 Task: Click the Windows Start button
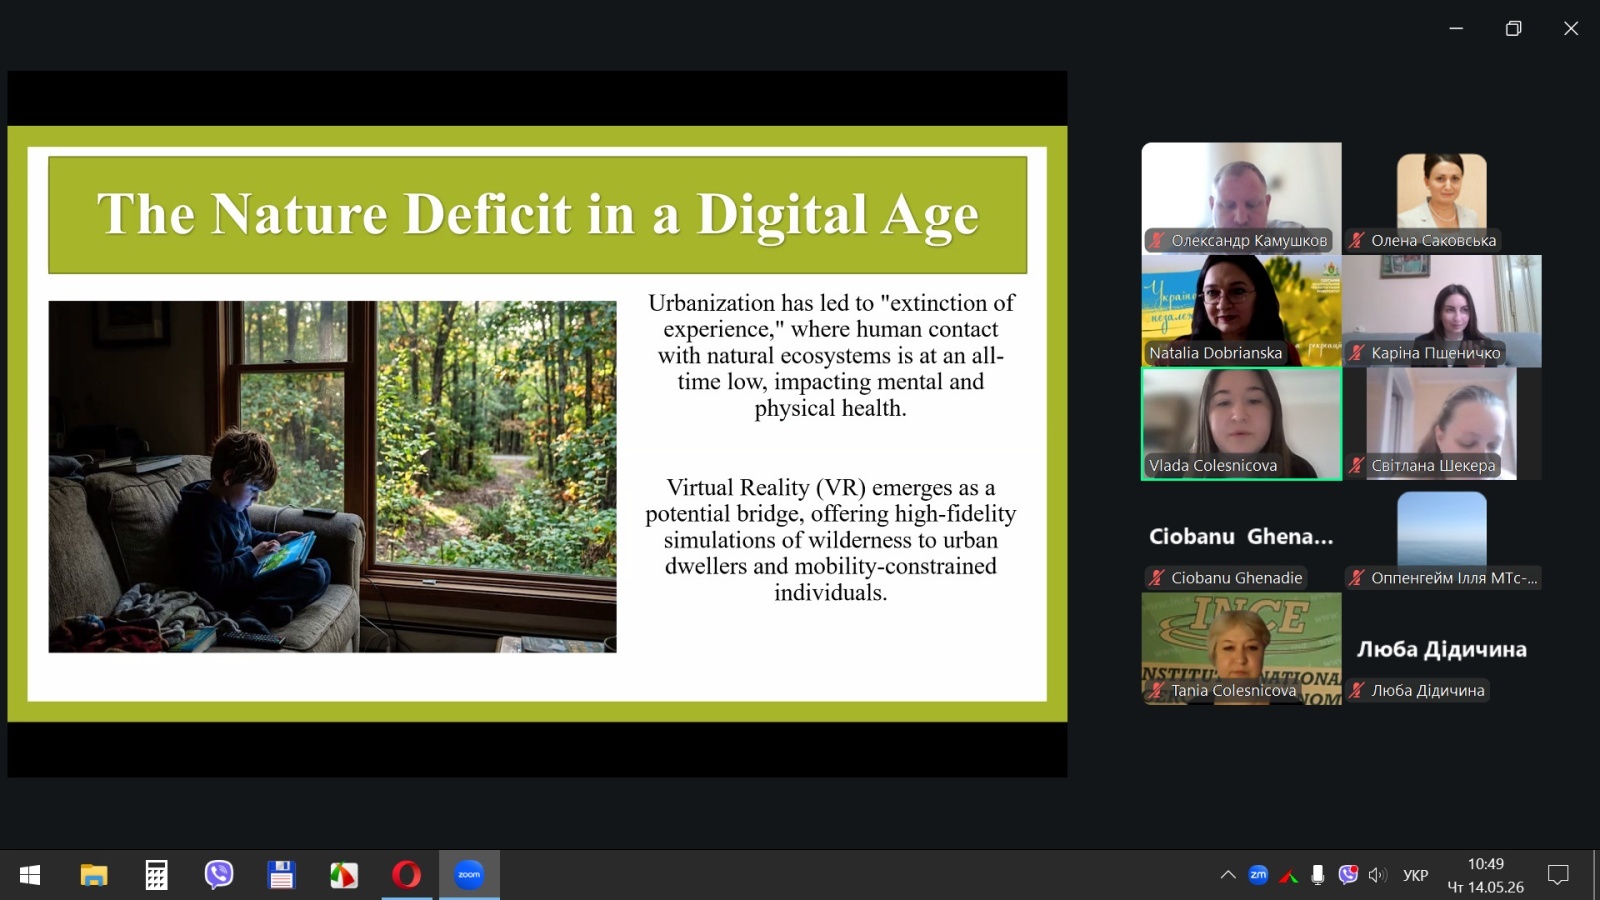tap(30, 875)
